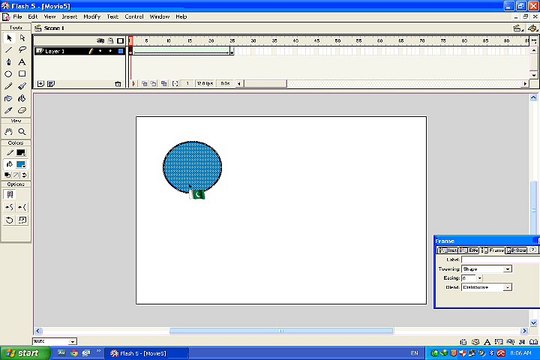Open the Easing value dropdown arrow
540x360 pixels.
pyautogui.click(x=479, y=278)
